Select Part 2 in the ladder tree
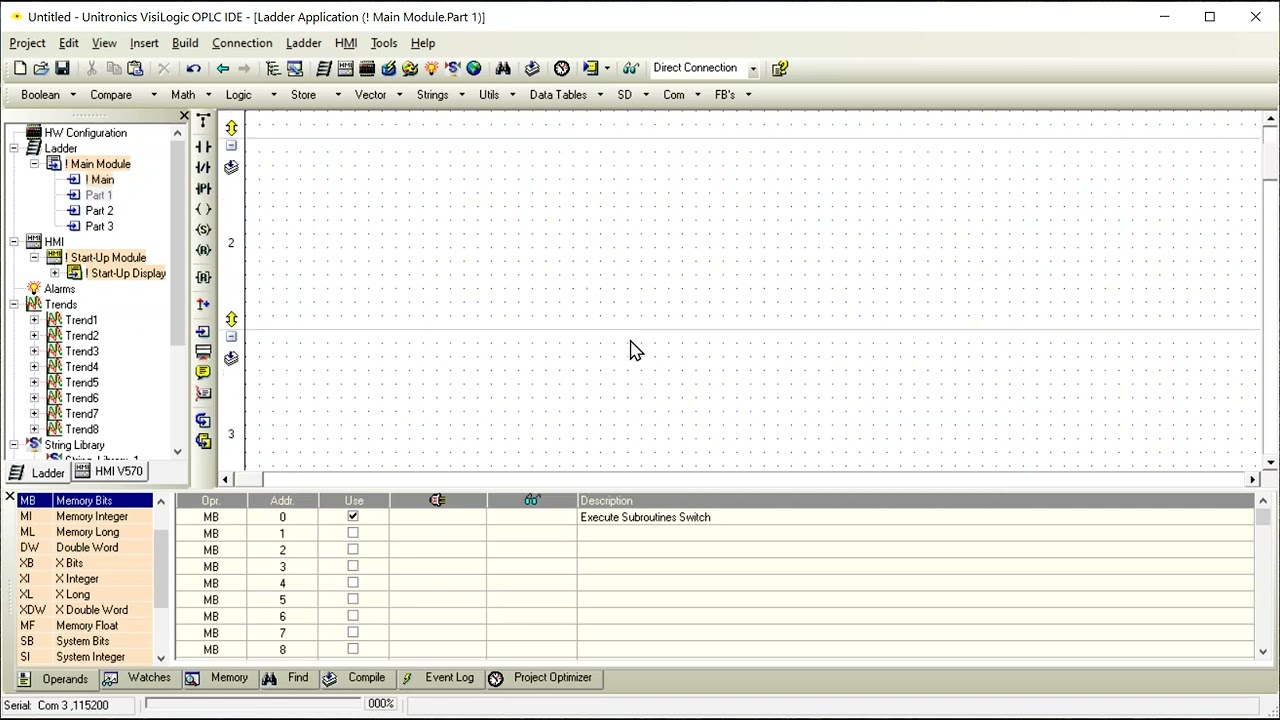 coord(99,211)
